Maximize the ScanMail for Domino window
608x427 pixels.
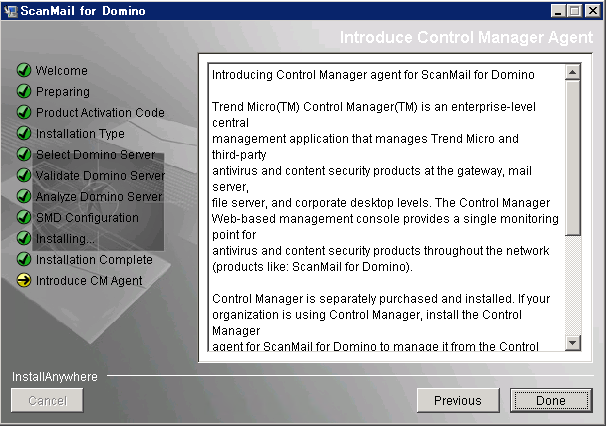coord(574,11)
